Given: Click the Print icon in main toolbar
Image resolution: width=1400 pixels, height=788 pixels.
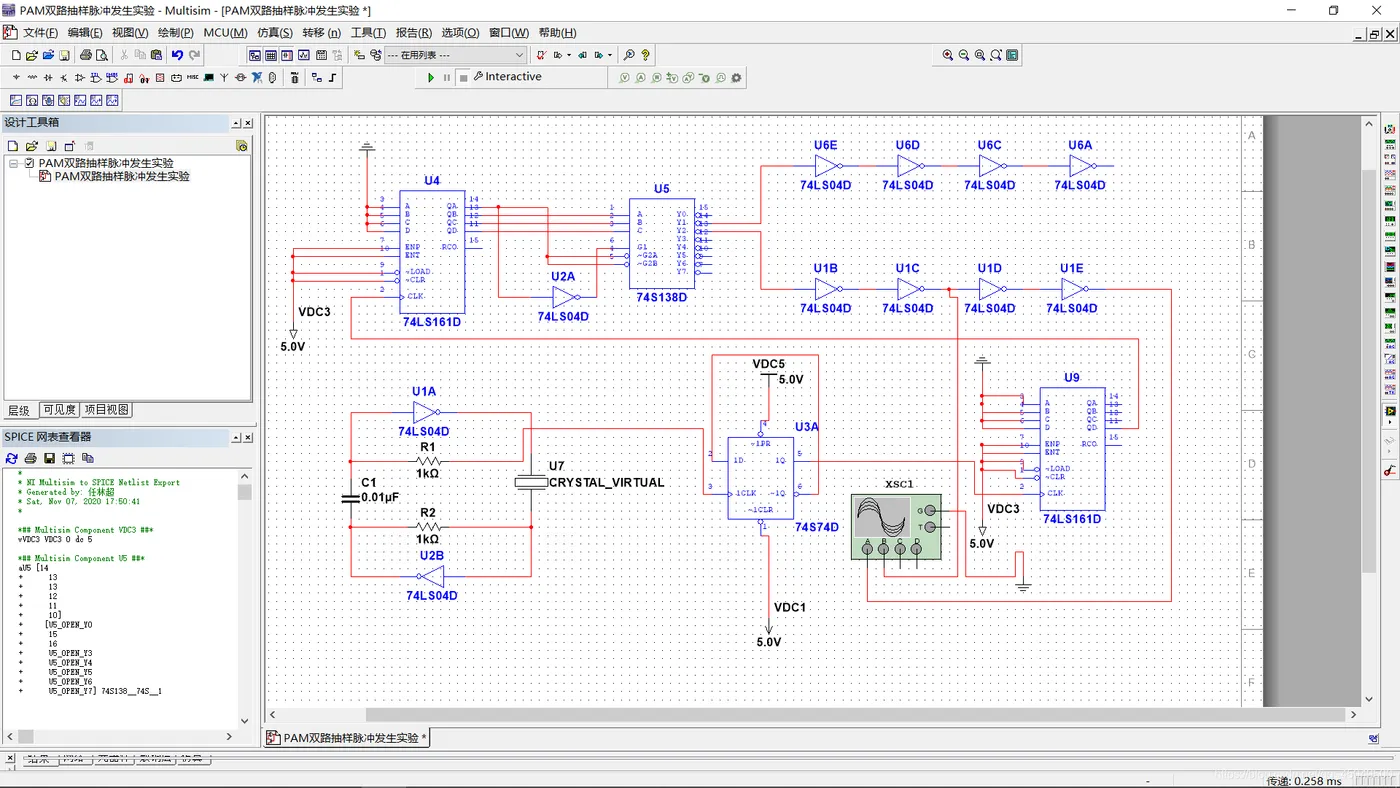Looking at the screenshot, I should [86, 55].
